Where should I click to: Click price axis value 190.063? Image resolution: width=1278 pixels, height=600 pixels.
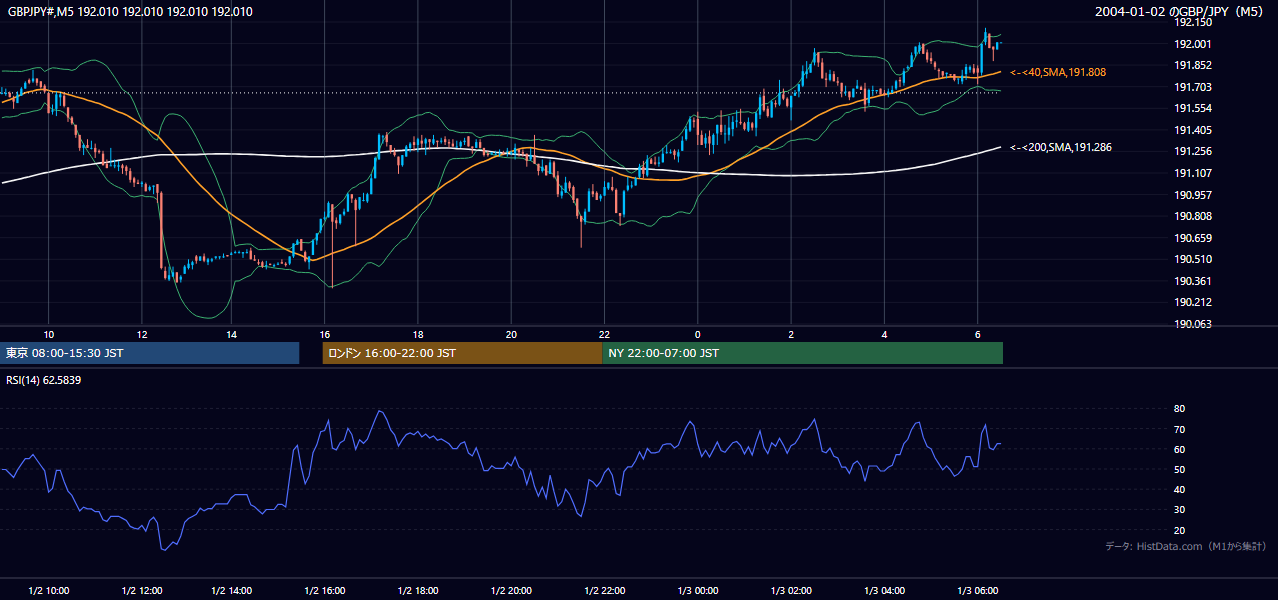pyautogui.click(x=1192, y=324)
